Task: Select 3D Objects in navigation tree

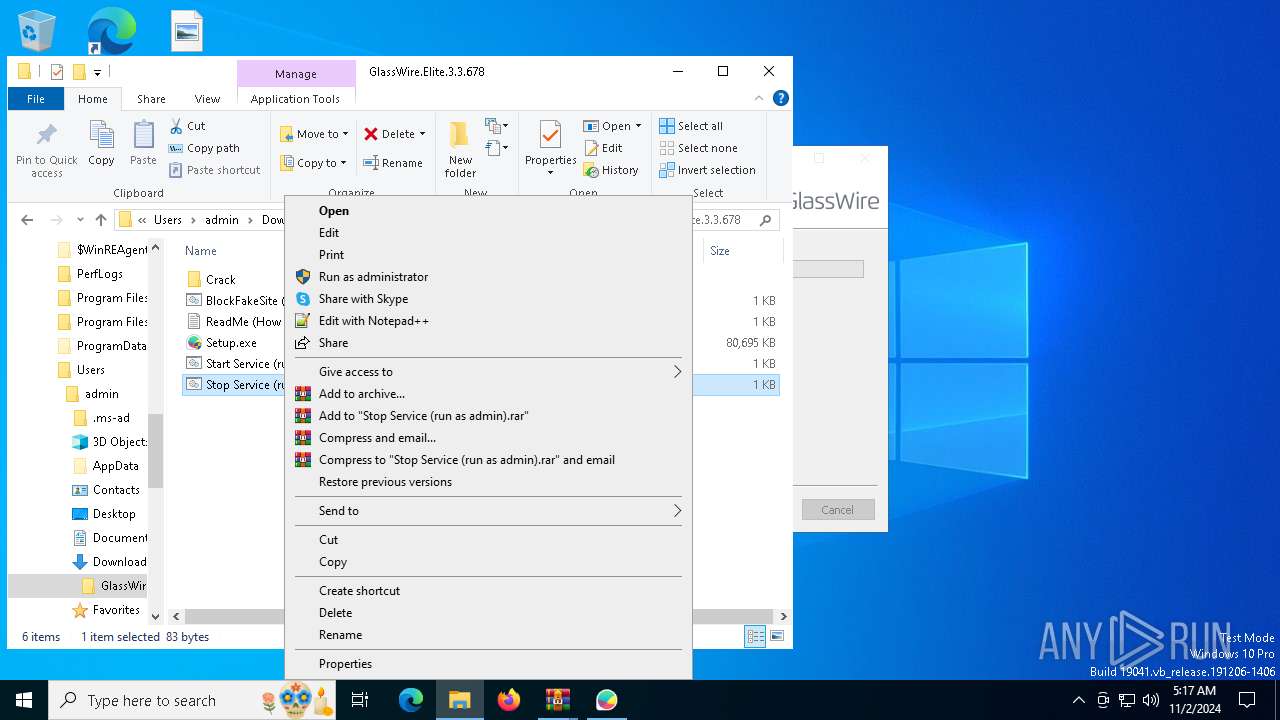Action: (x=118, y=442)
